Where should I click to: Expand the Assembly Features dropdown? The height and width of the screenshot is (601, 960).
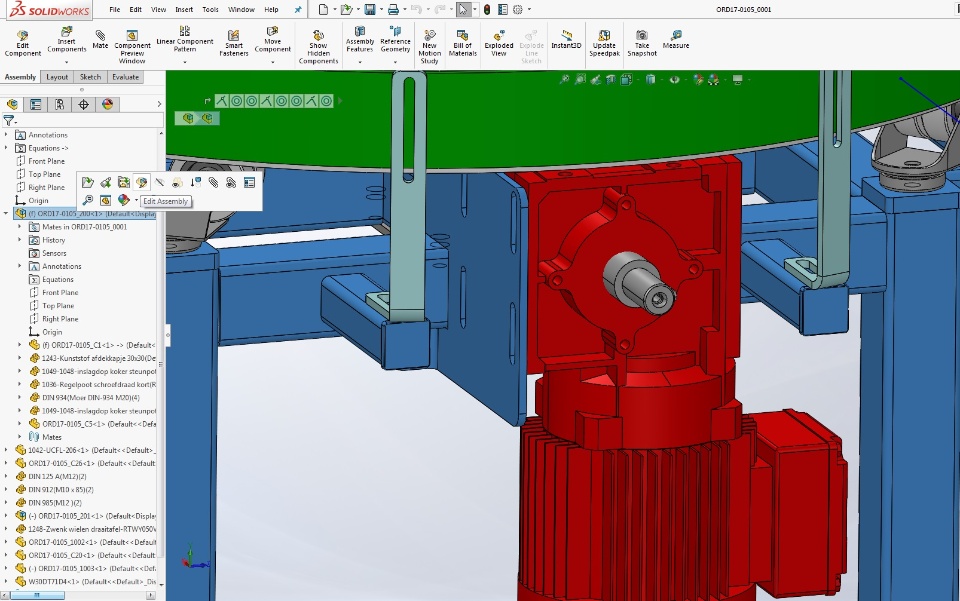(x=360, y=62)
